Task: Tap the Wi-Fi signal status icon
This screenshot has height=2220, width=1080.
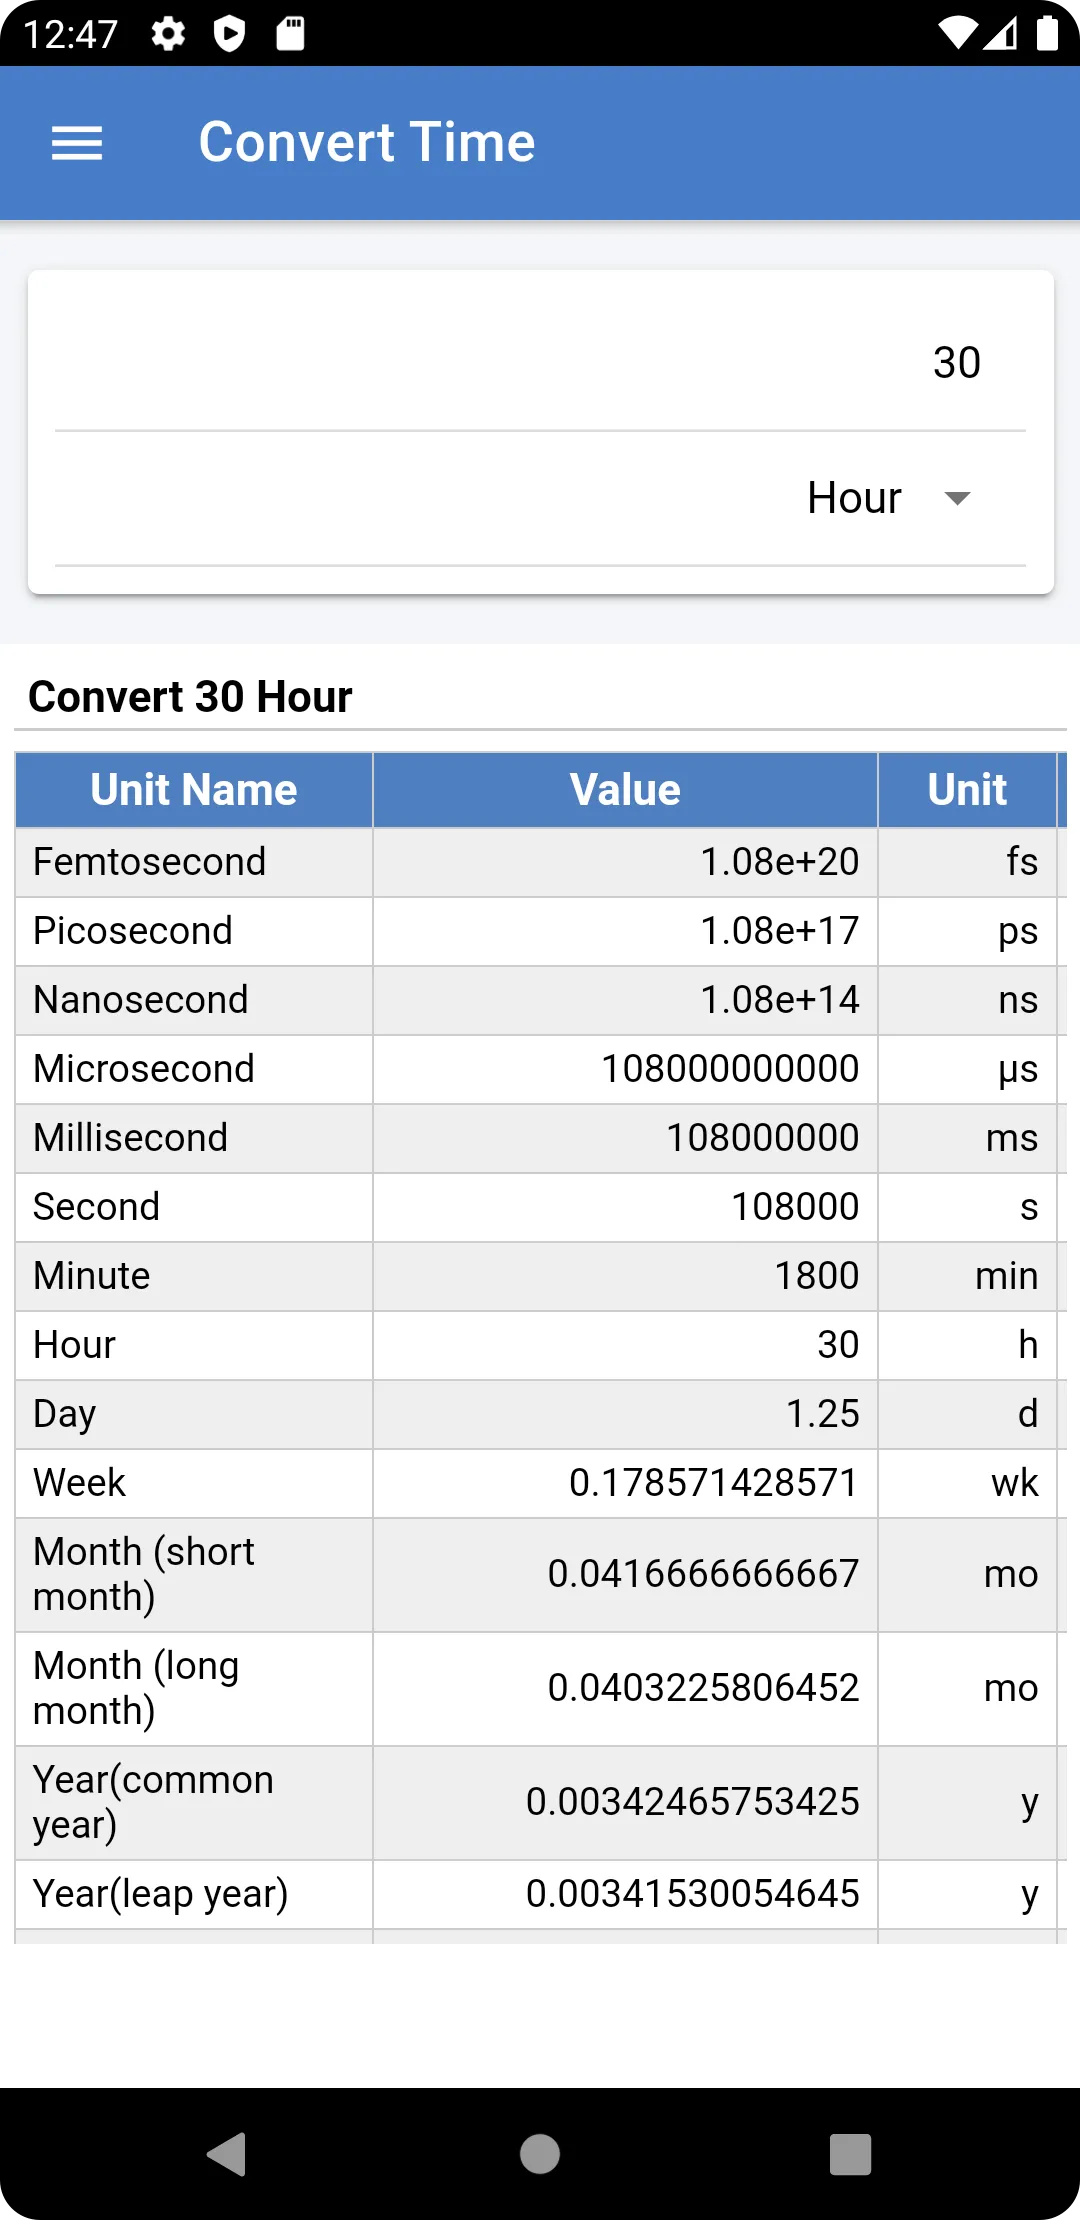Action: [x=958, y=34]
